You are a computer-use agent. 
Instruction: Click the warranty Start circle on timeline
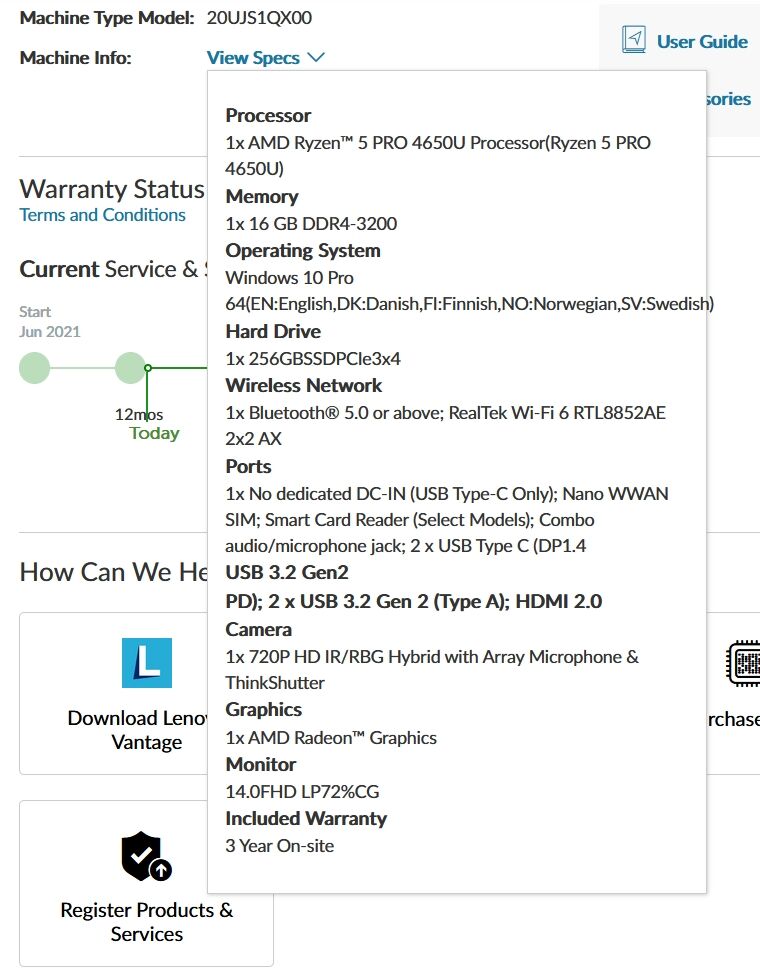pyautogui.click(x=35, y=368)
